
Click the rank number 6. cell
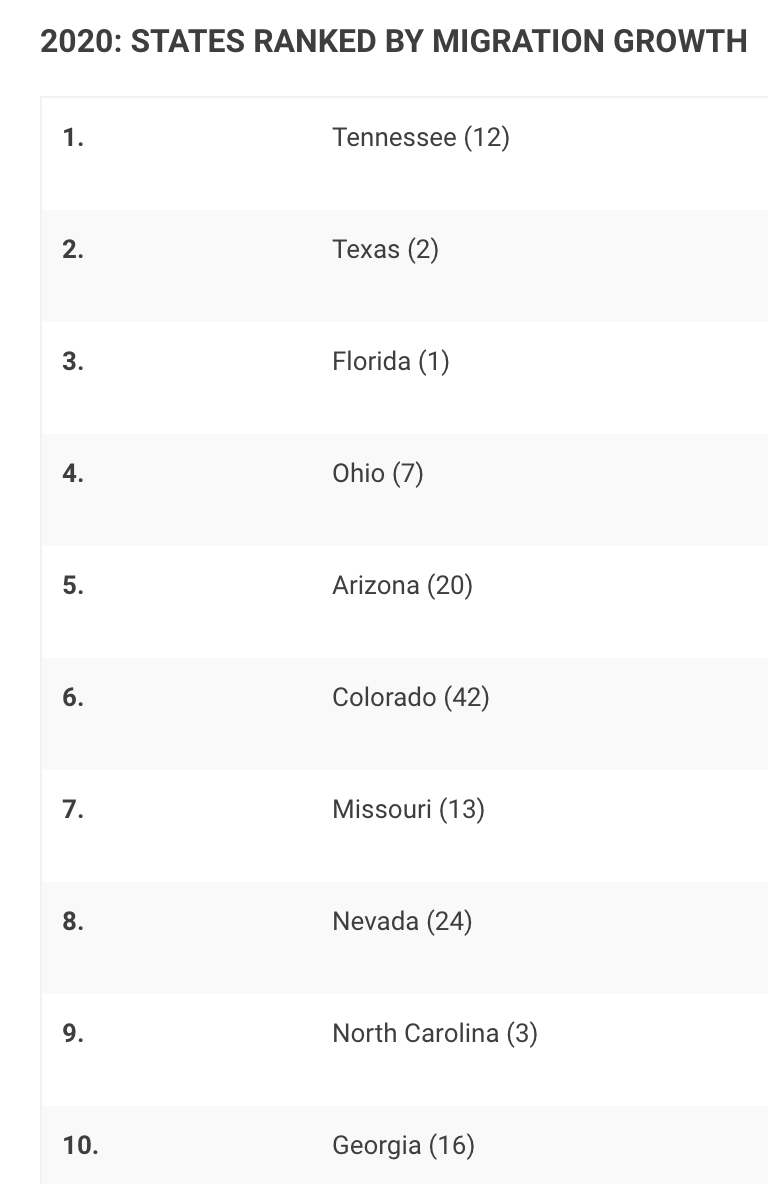pyautogui.click(x=73, y=697)
